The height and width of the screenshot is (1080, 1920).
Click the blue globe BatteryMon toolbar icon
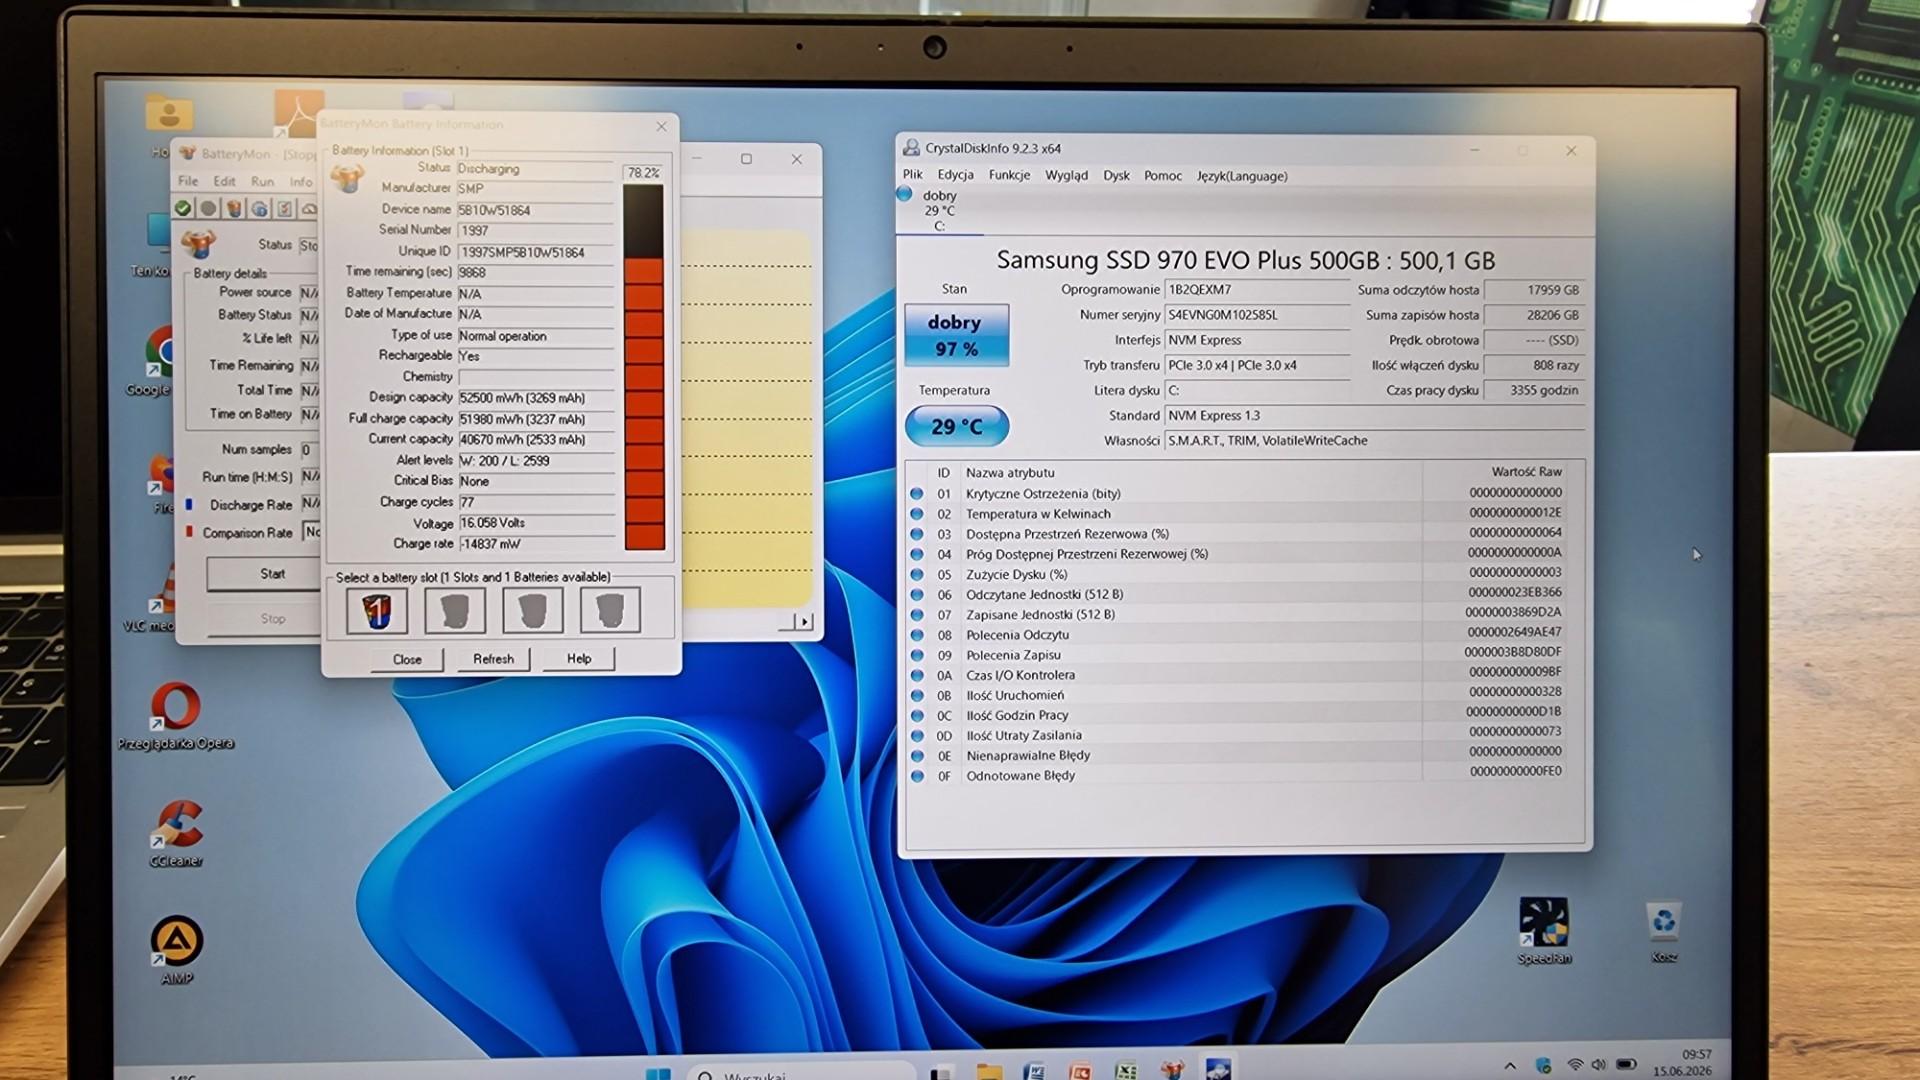tap(260, 208)
